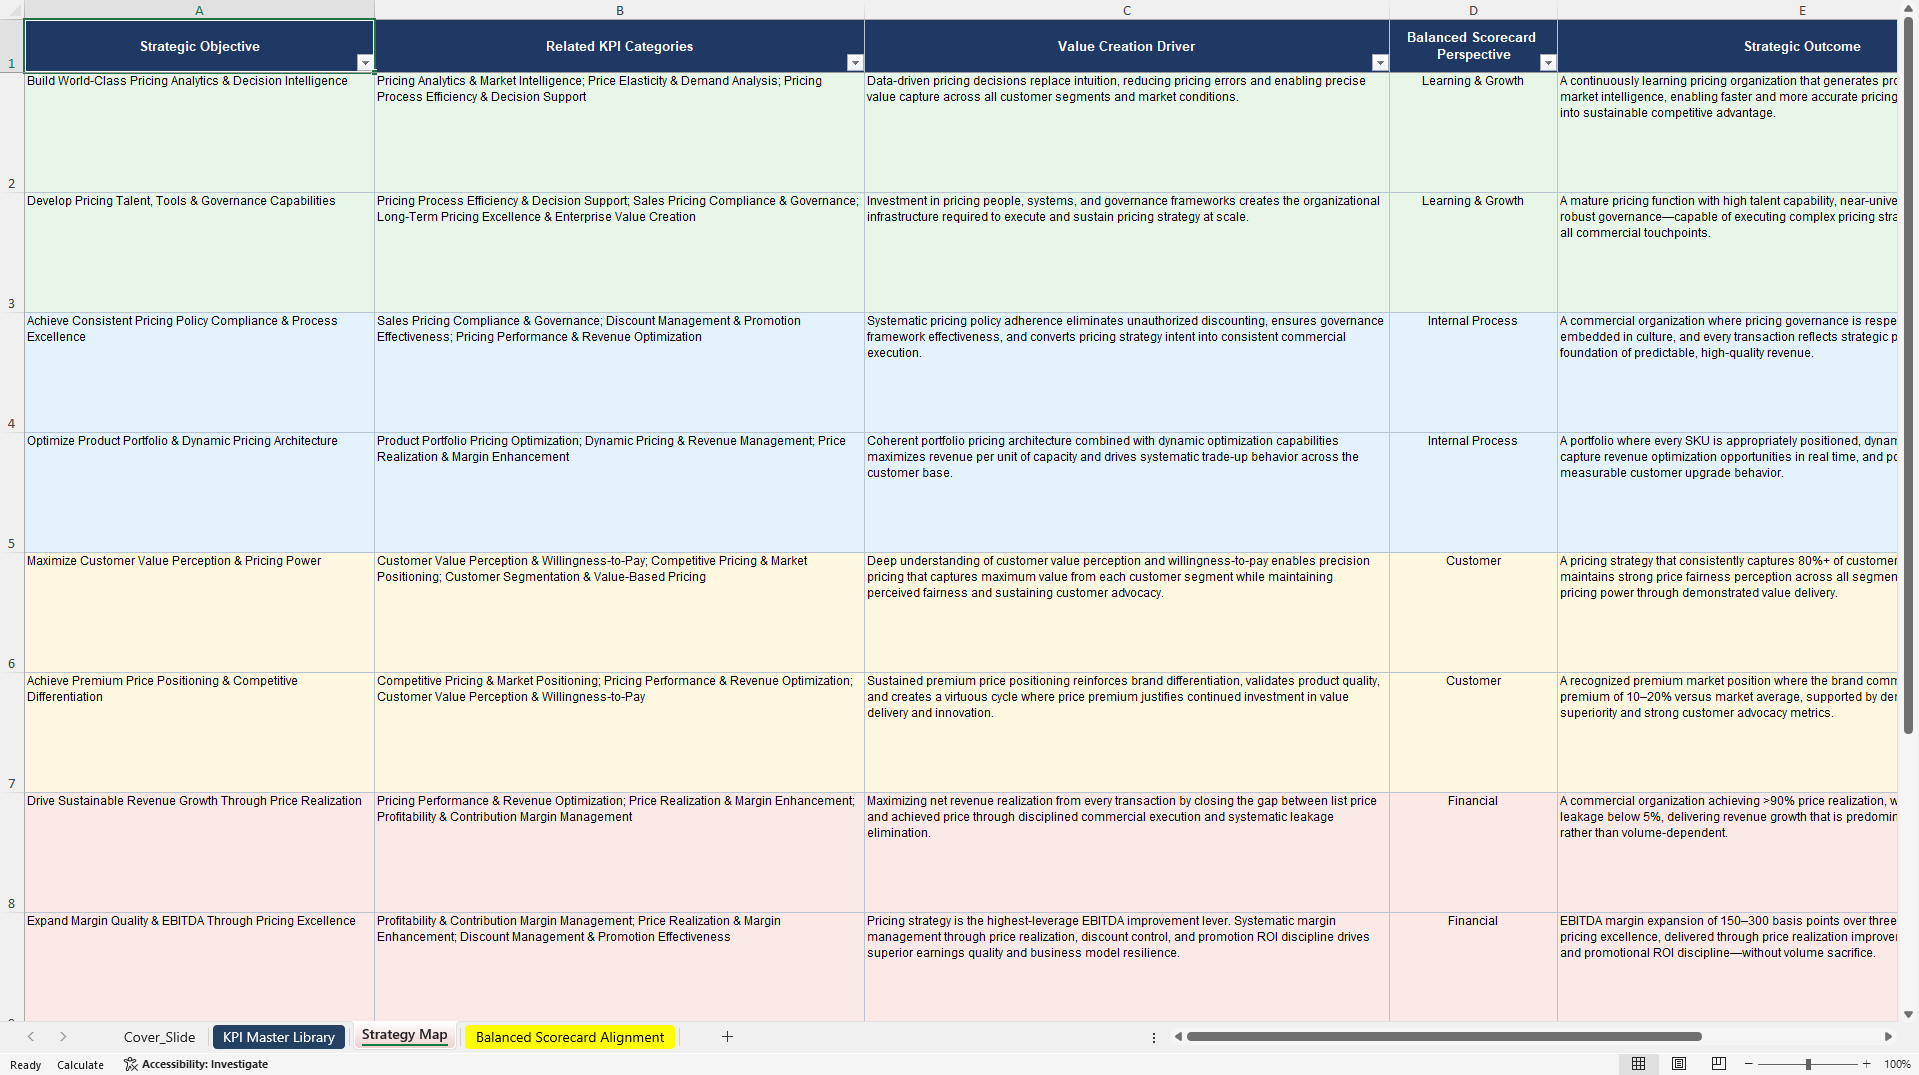Select 'Build World-Class Pricing Analytics' cell
The width and height of the screenshot is (1919, 1075).
(199, 132)
